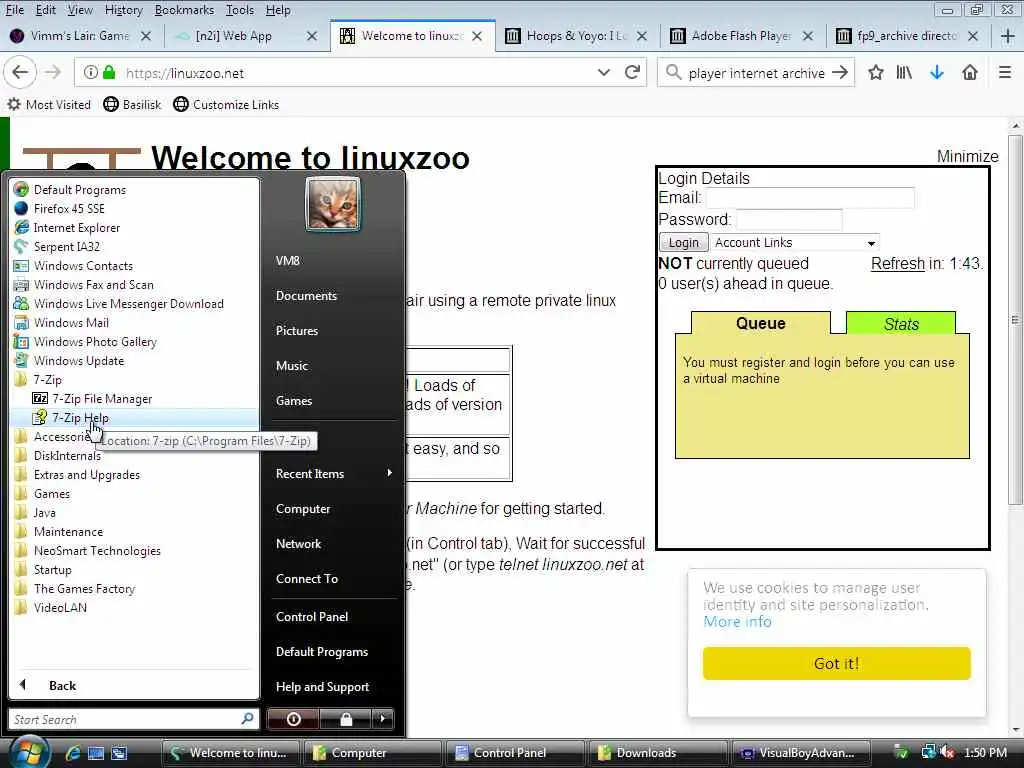Click the Got it! cookie button

click(837, 664)
